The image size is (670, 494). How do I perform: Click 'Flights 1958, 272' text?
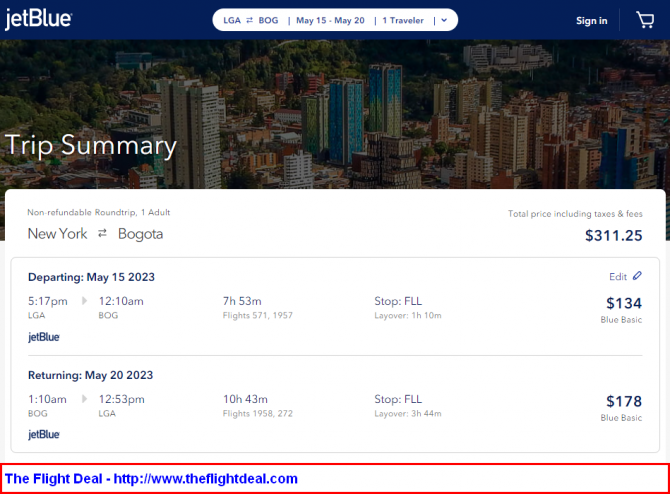click(258, 413)
